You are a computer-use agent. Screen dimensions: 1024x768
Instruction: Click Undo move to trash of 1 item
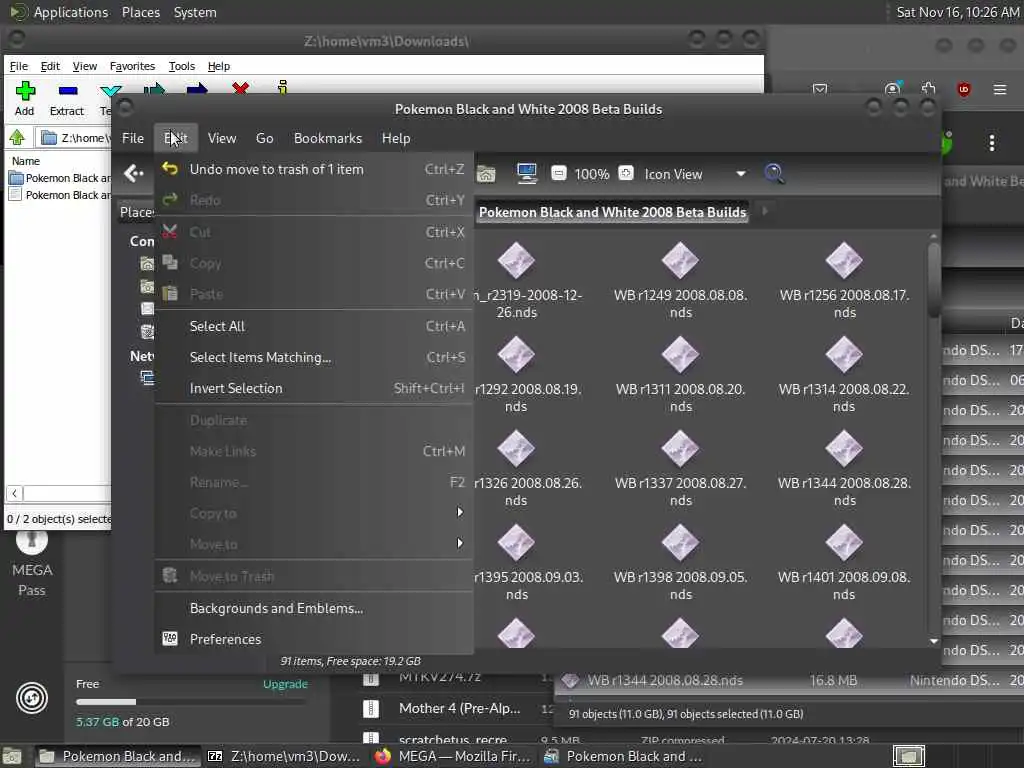coord(276,169)
